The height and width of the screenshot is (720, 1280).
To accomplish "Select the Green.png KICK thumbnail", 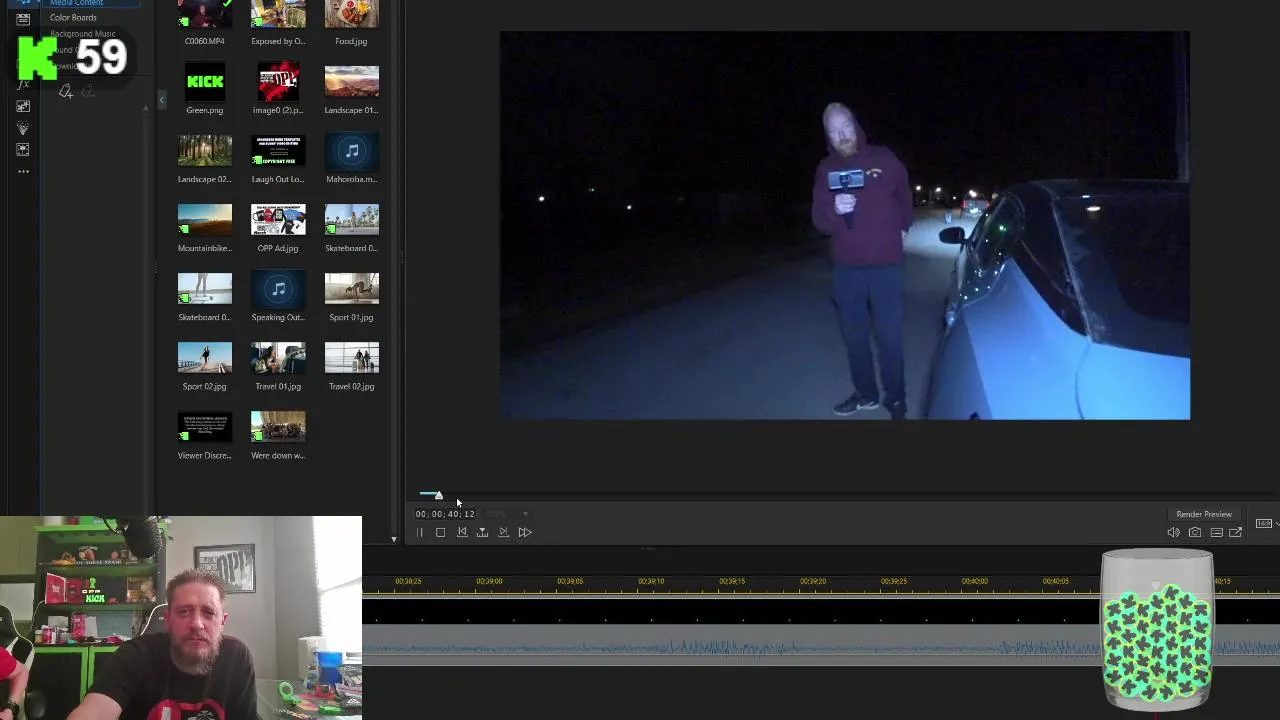I will click(205, 82).
